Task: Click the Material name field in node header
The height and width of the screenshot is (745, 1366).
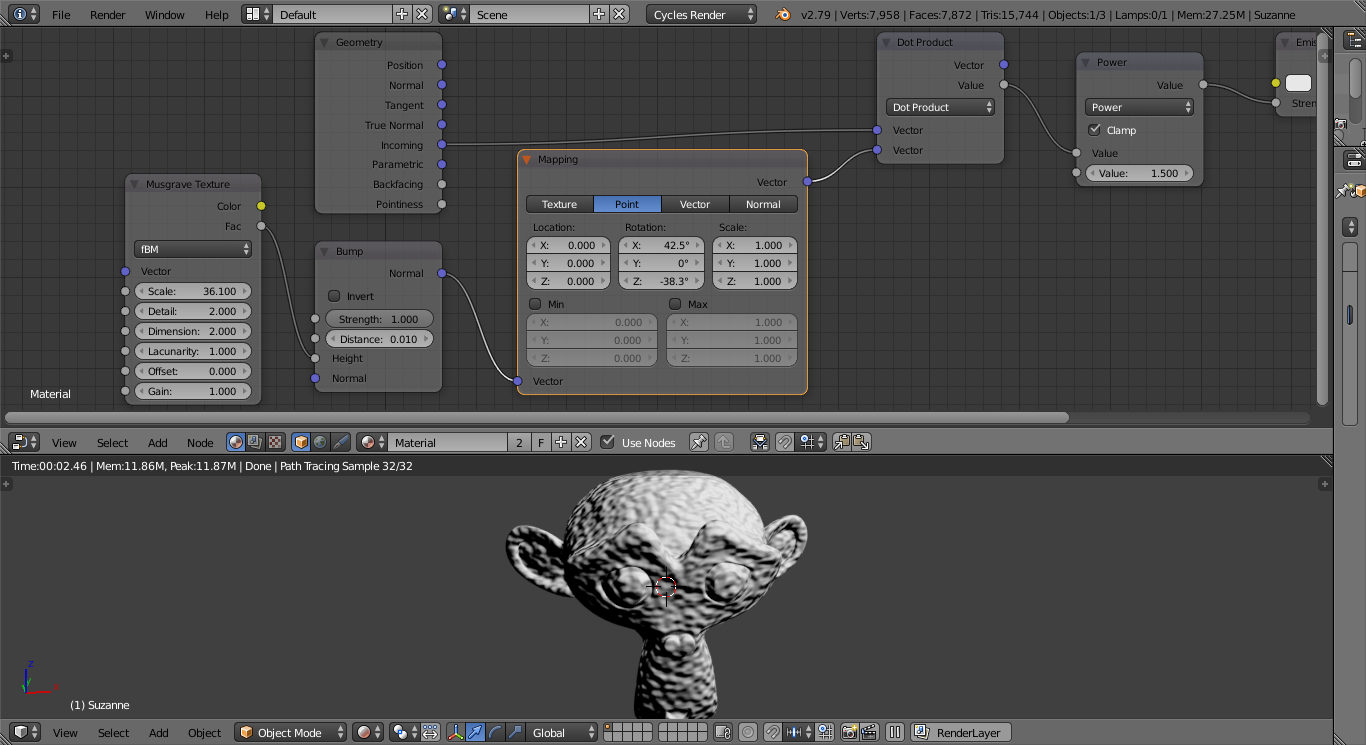Action: [x=447, y=442]
